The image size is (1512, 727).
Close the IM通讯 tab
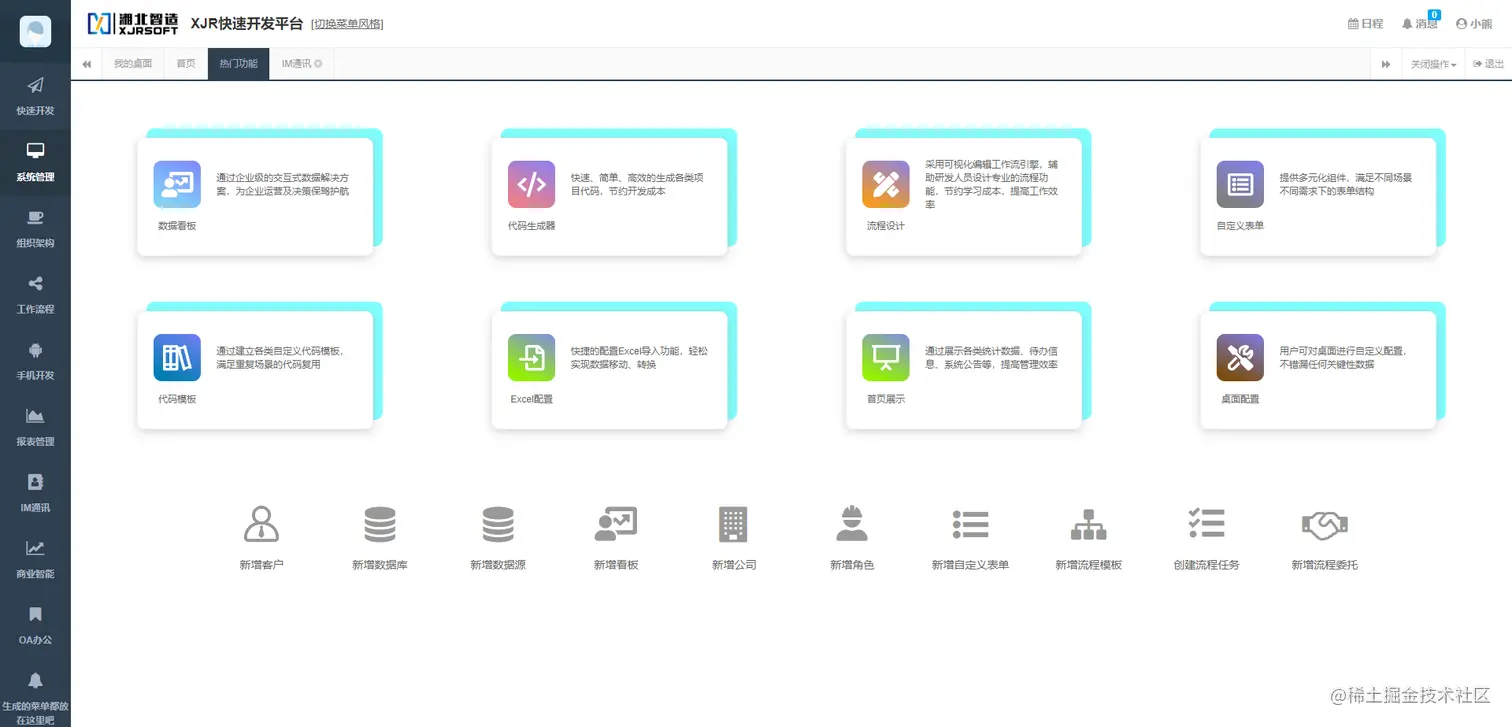click(x=318, y=64)
